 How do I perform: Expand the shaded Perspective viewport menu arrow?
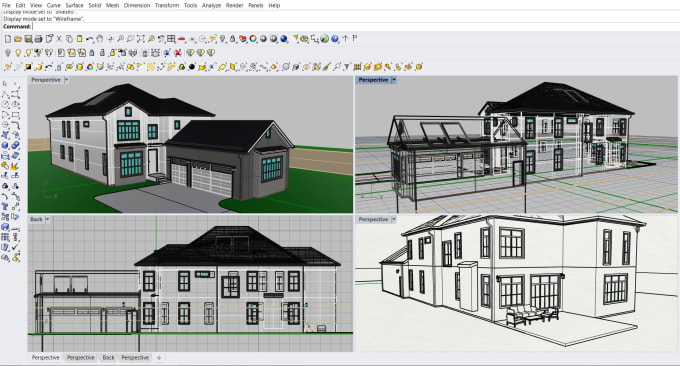tap(66, 80)
